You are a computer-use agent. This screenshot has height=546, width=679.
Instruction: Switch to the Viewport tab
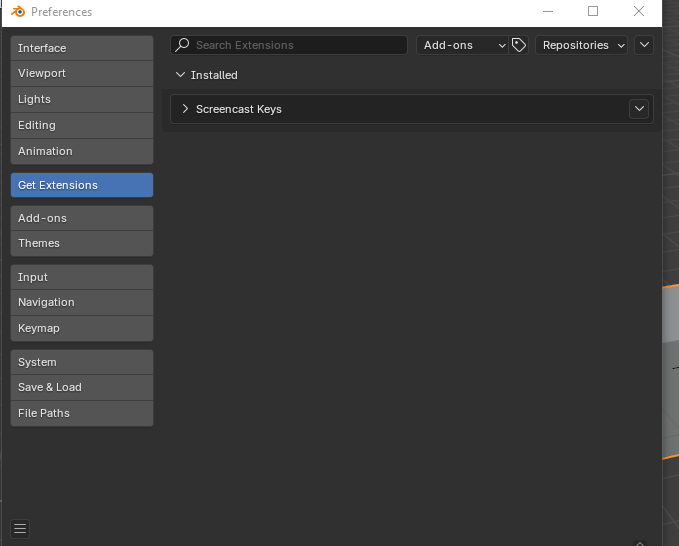[82, 74]
